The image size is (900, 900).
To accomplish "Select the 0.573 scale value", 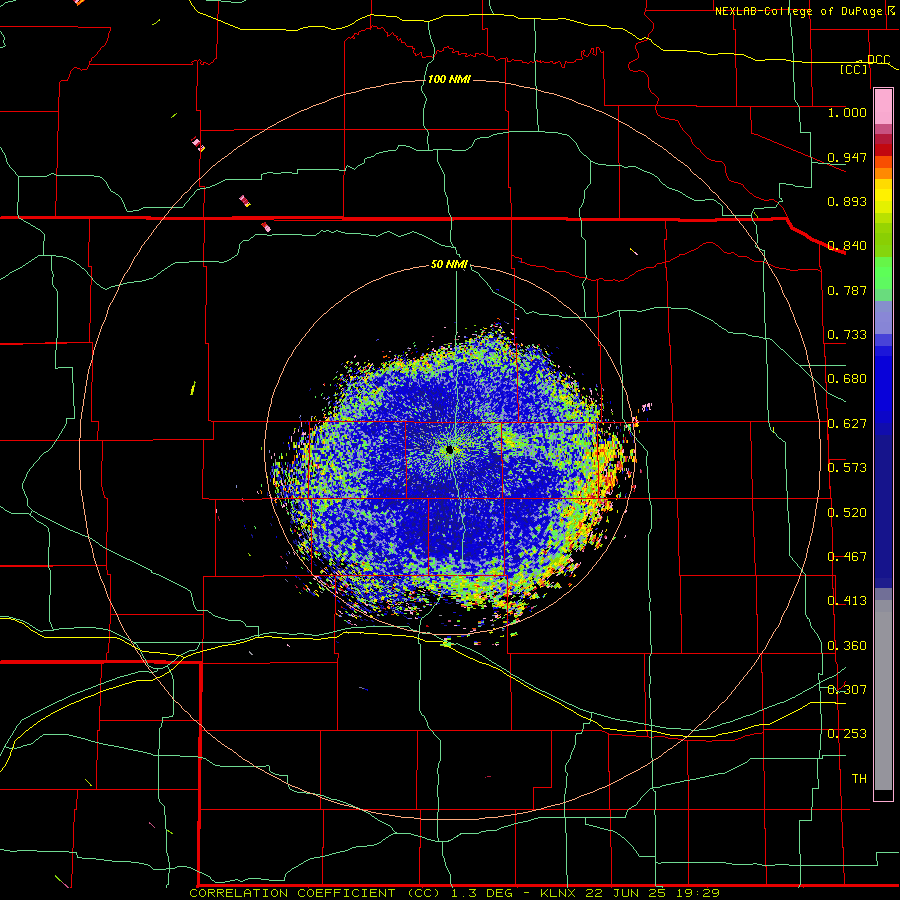I will click(x=847, y=468).
